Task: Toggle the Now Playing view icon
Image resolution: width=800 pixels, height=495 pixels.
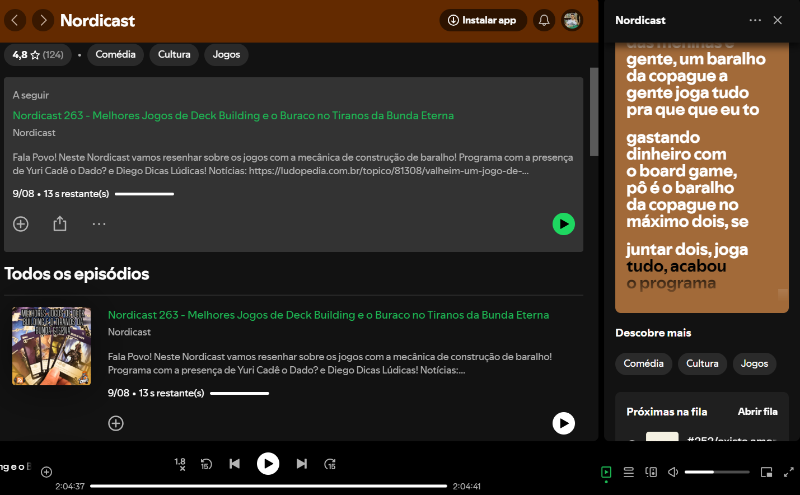Action: tap(606, 472)
